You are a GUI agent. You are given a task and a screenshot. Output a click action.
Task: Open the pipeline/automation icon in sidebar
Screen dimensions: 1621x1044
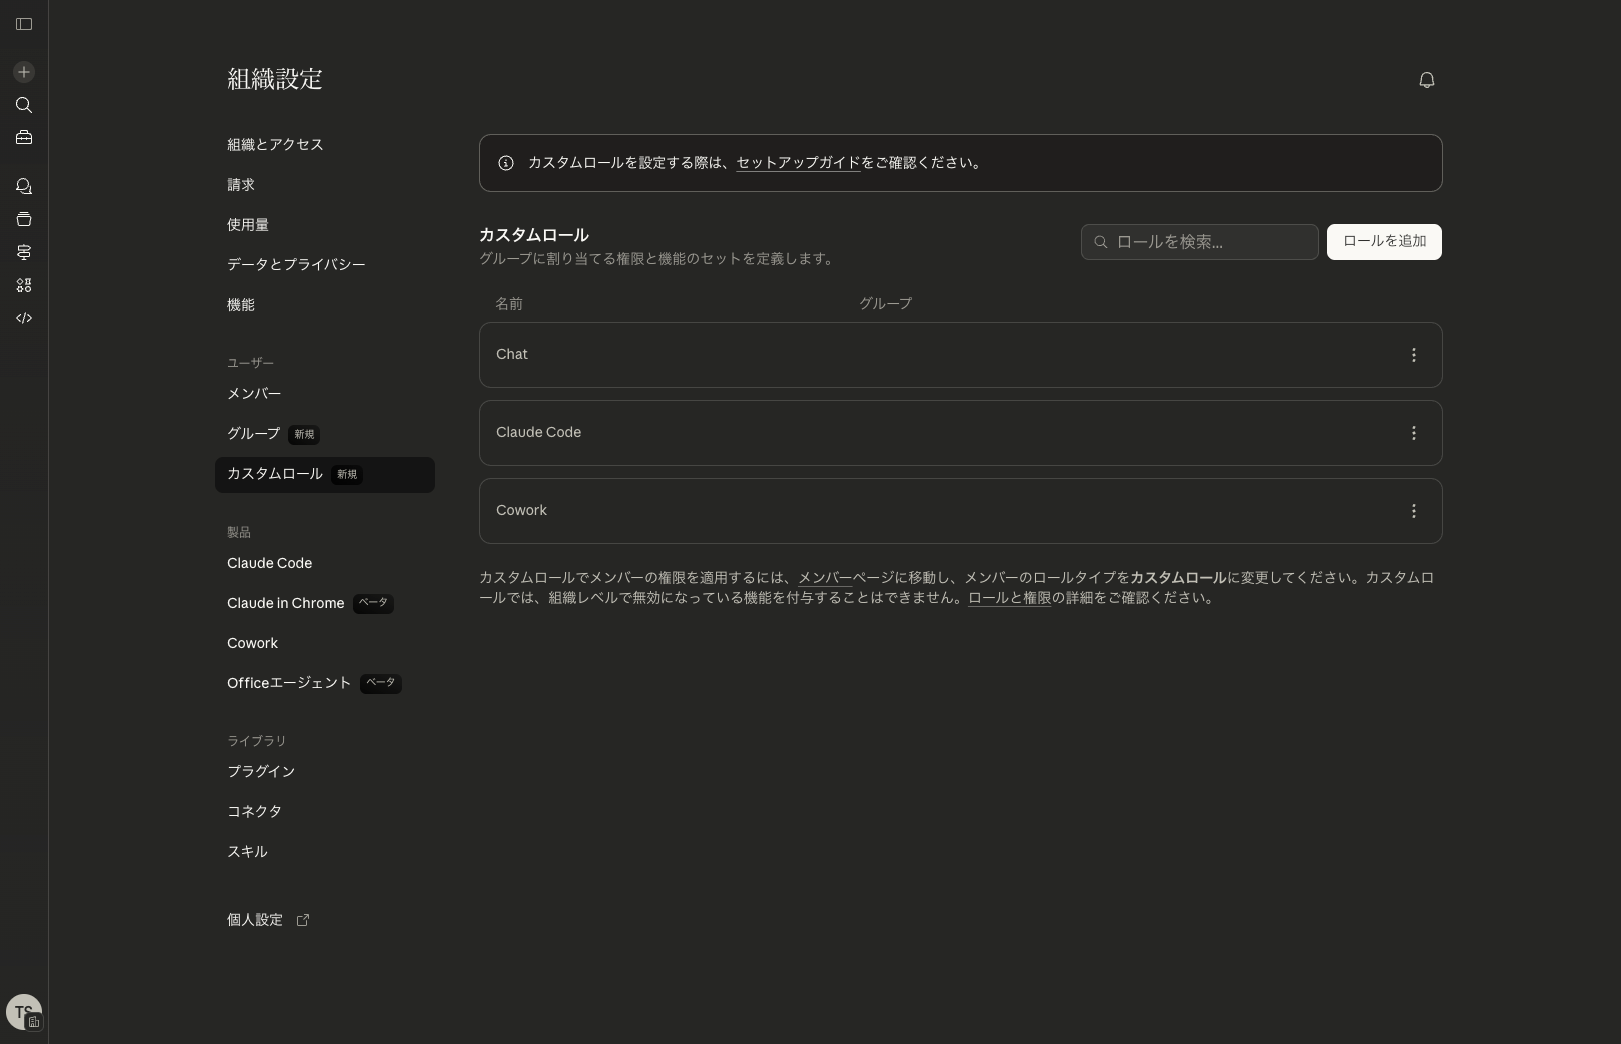pos(24,252)
